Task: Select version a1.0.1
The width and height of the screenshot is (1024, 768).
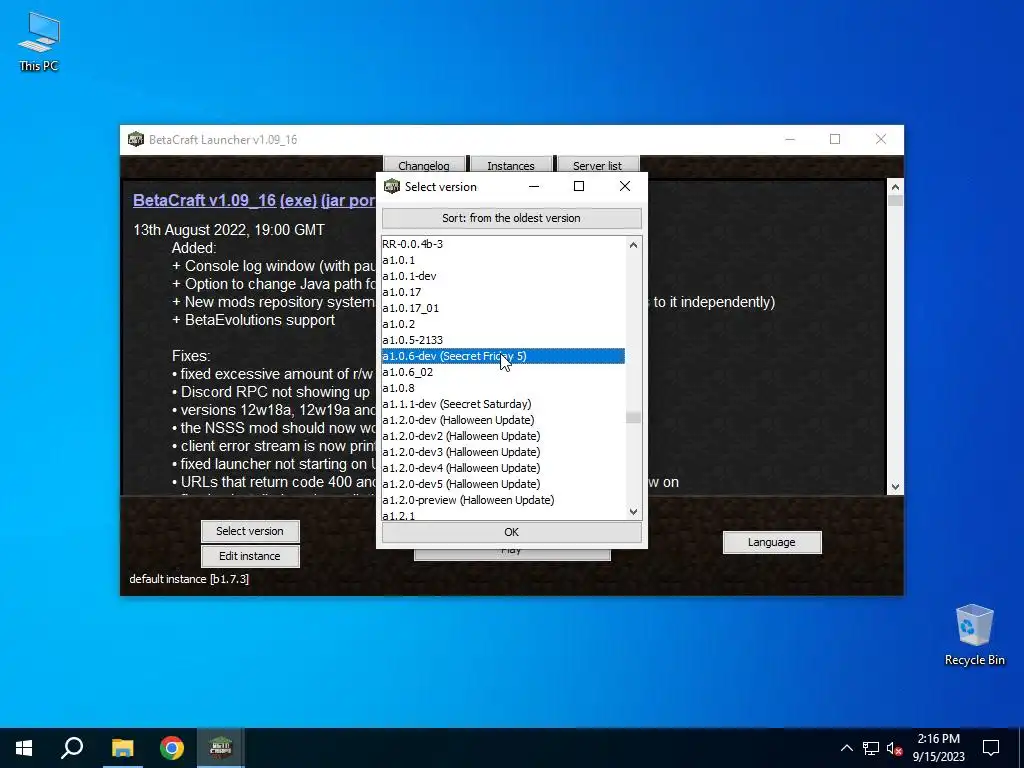Action: tap(503, 260)
